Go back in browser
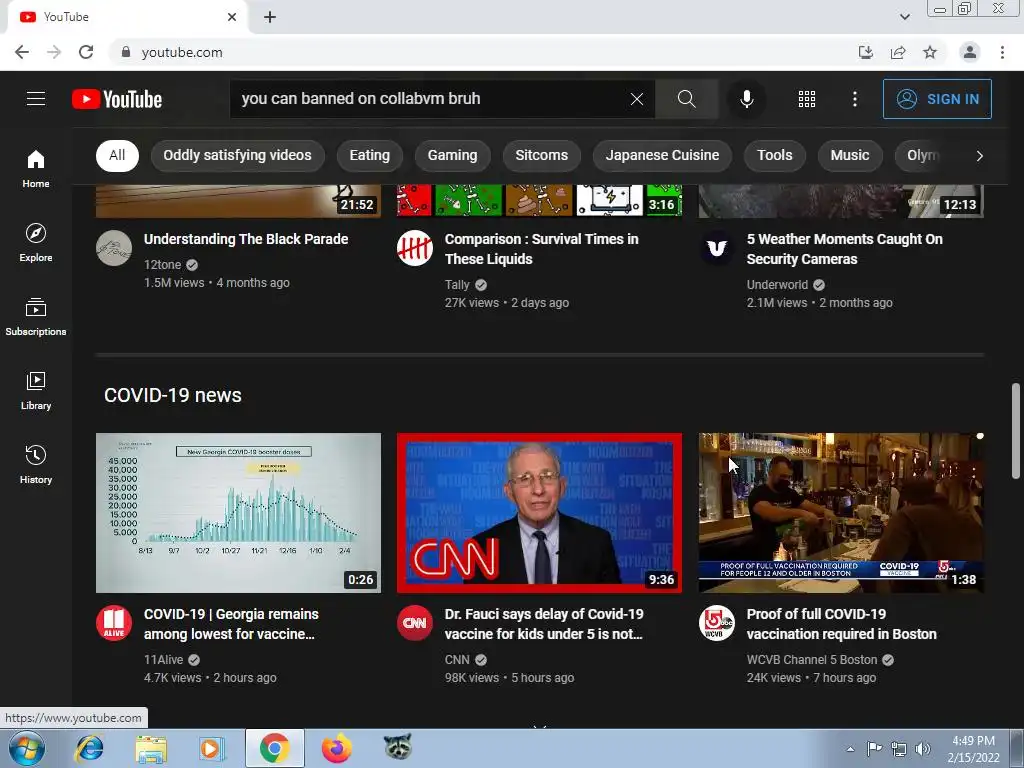Image resolution: width=1024 pixels, height=768 pixels. 22,52
